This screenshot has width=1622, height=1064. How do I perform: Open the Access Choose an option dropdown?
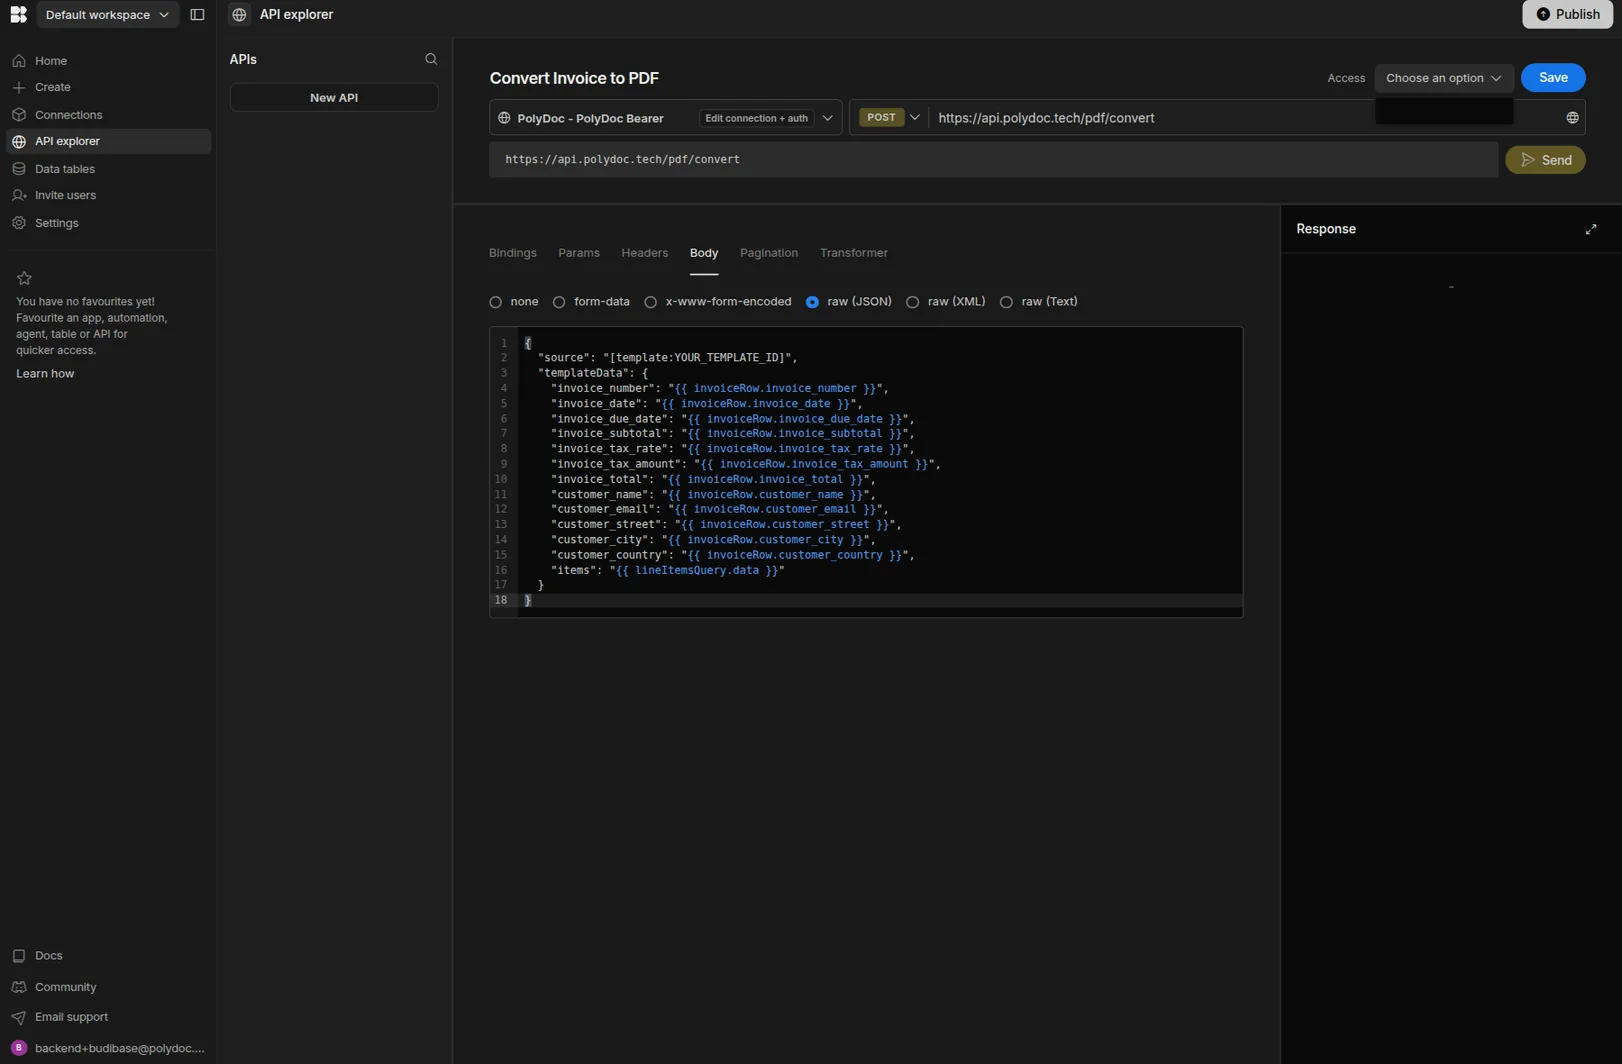1443,78
